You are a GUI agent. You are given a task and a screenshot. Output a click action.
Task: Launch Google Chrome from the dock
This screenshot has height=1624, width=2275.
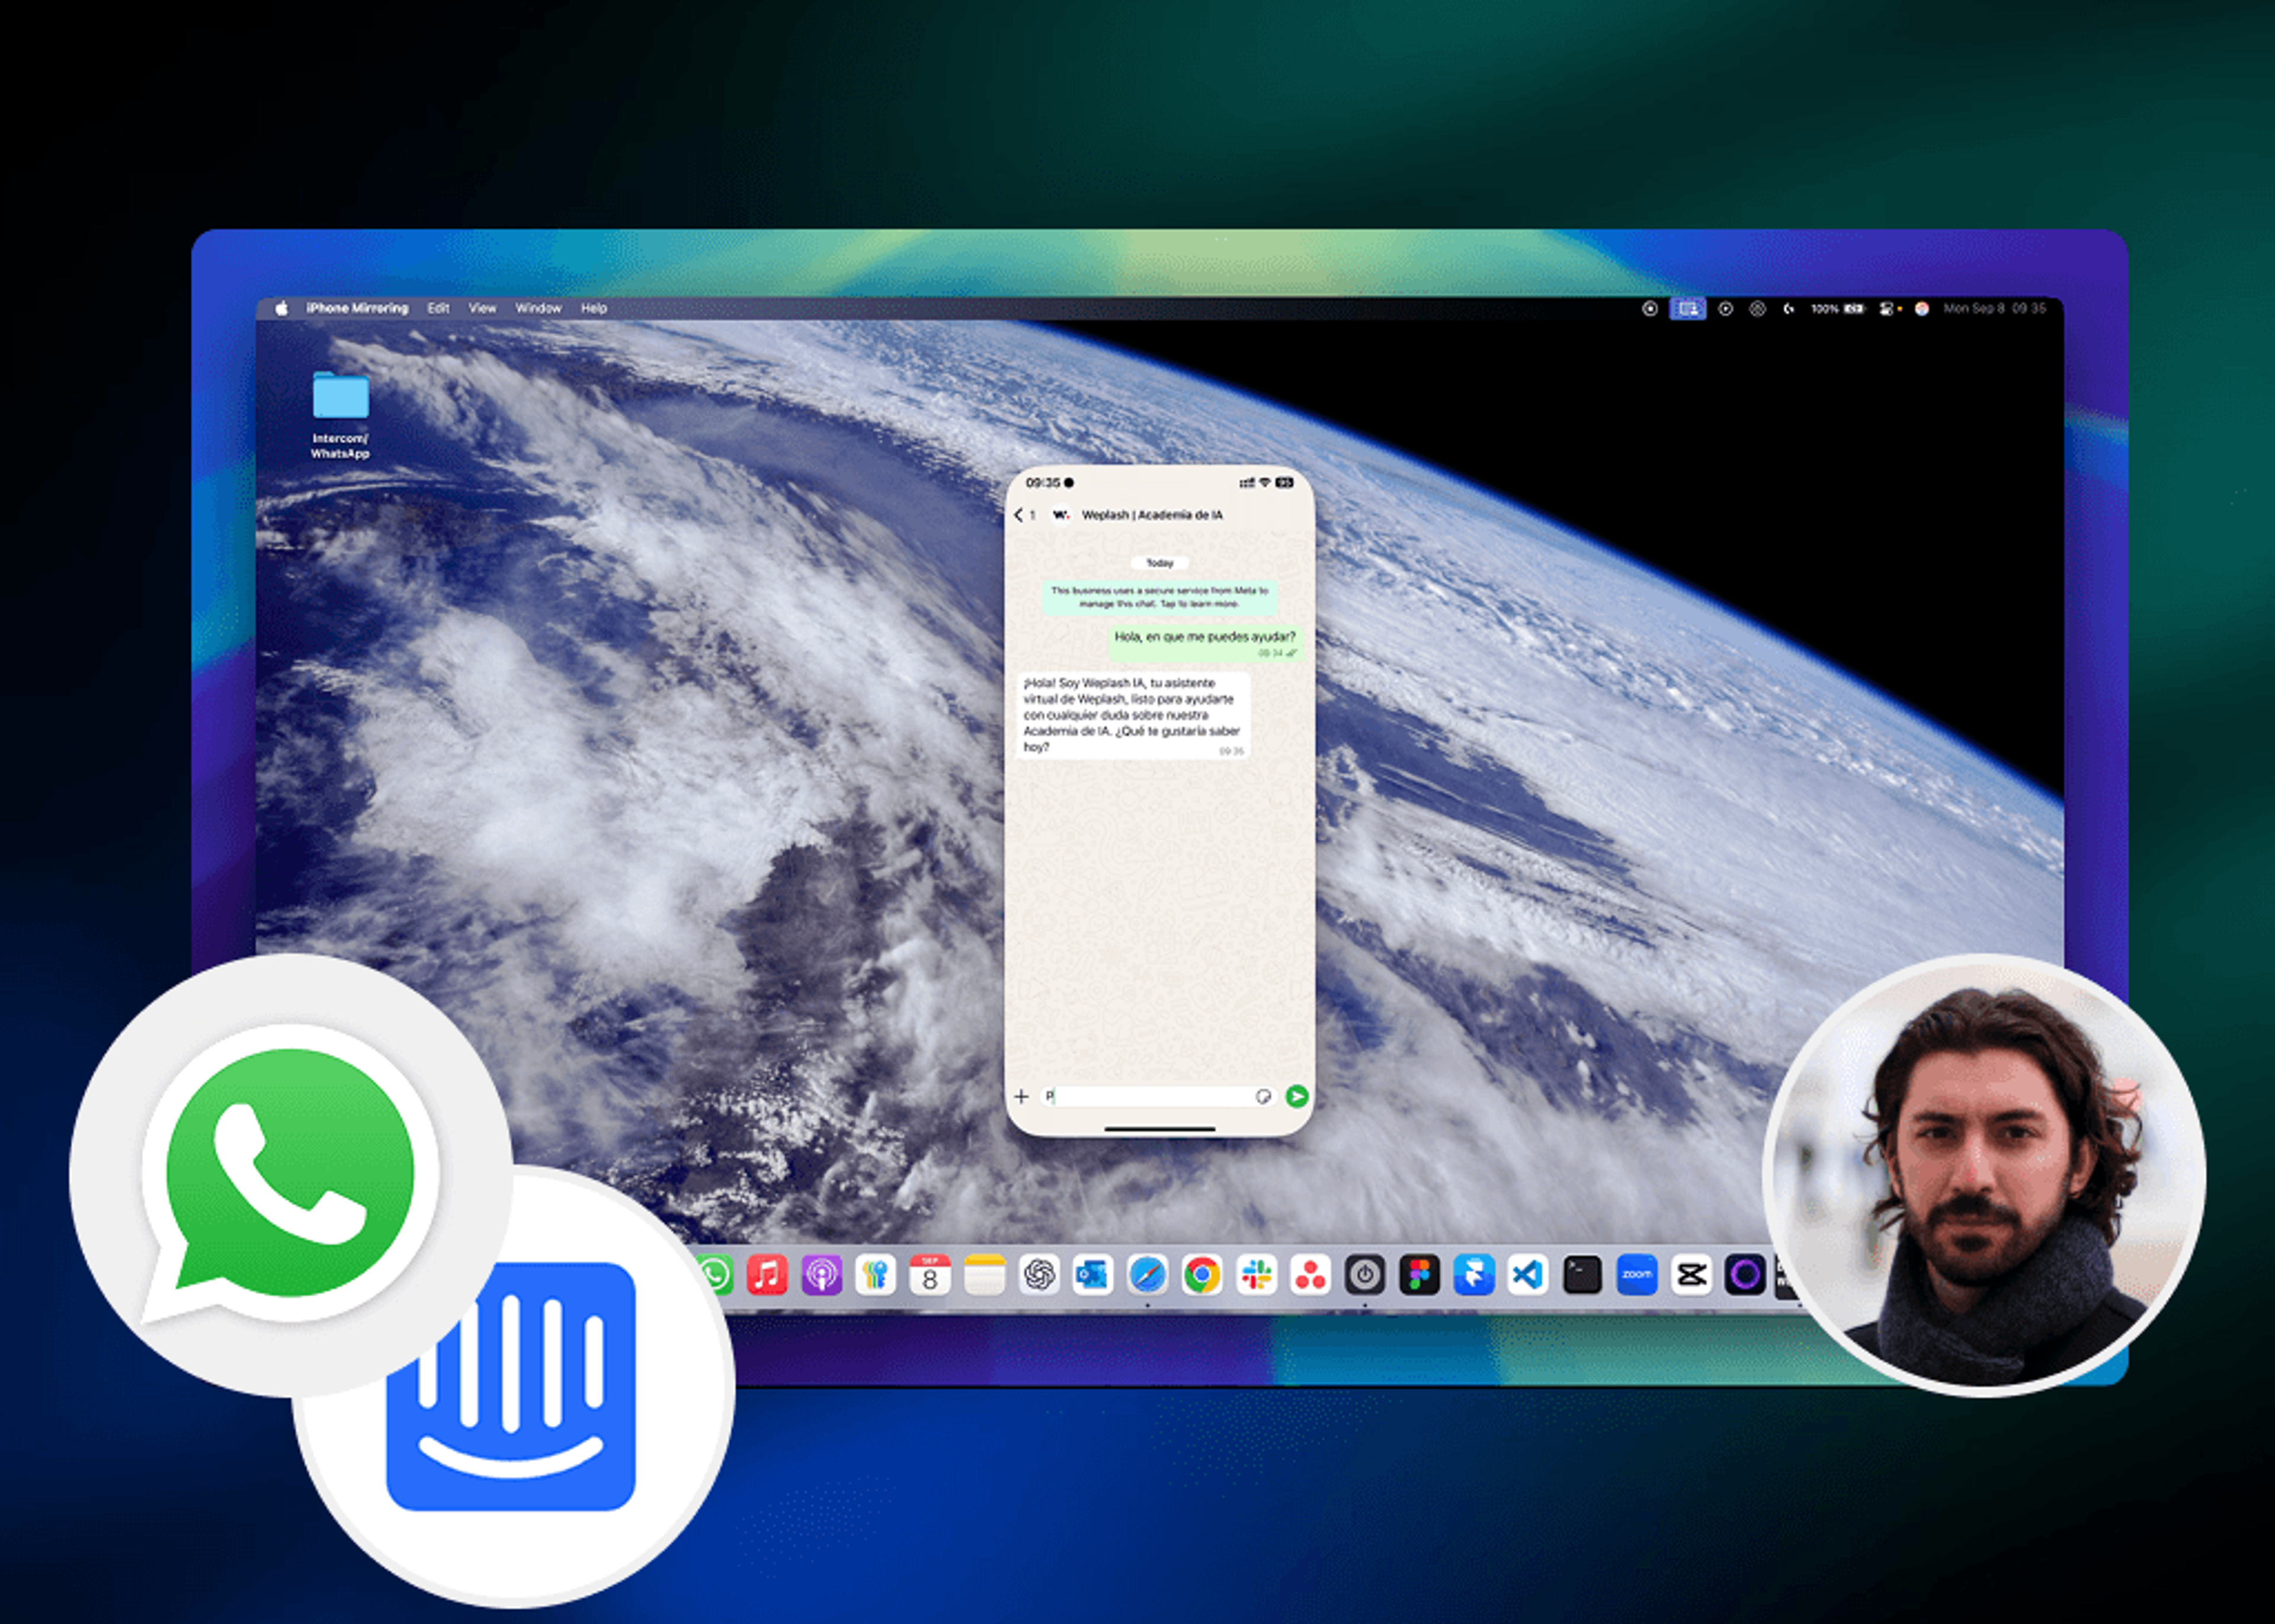pyautogui.click(x=1202, y=1275)
